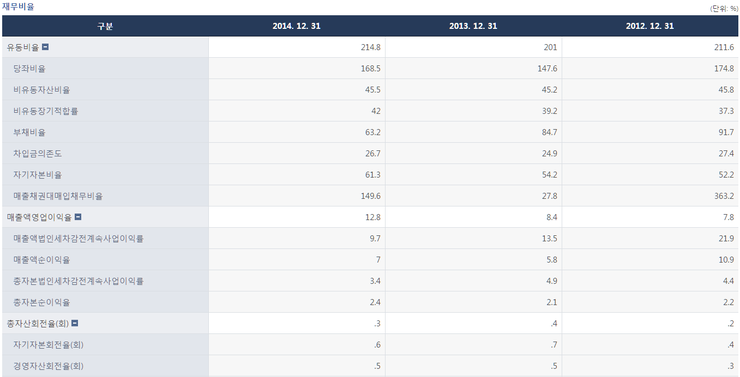Click the 363.2 value in 2012 column
Viewport: 740px width, 377px height.
(723, 196)
